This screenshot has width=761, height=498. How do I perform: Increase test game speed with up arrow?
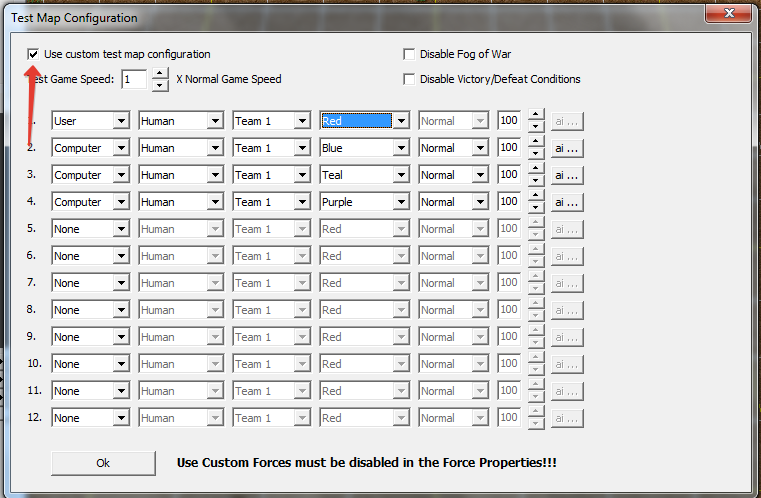coord(160,74)
